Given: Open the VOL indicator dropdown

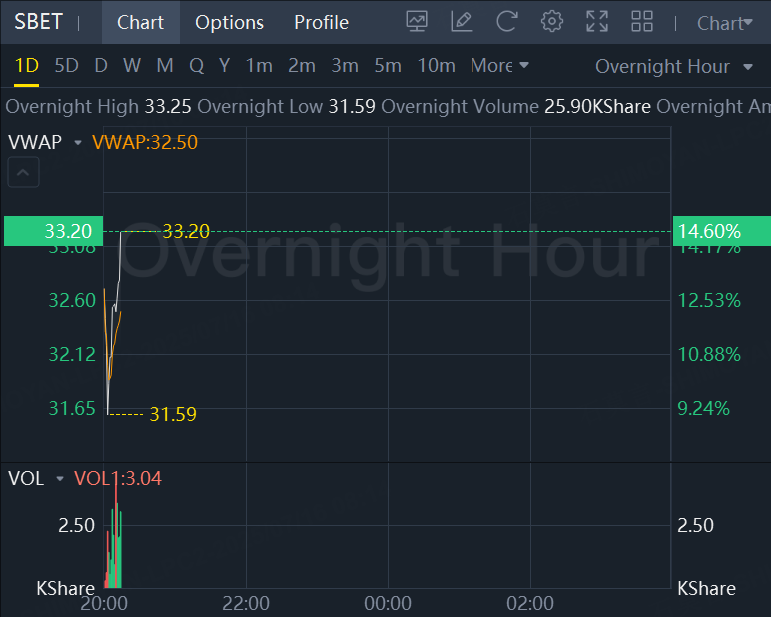Looking at the screenshot, I should point(60,479).
